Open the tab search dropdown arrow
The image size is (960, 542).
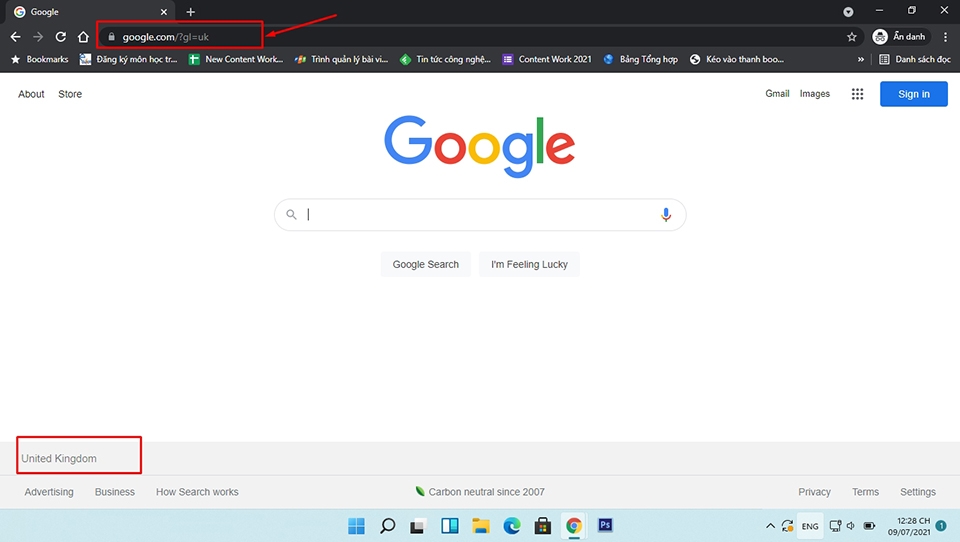[848, 12]
